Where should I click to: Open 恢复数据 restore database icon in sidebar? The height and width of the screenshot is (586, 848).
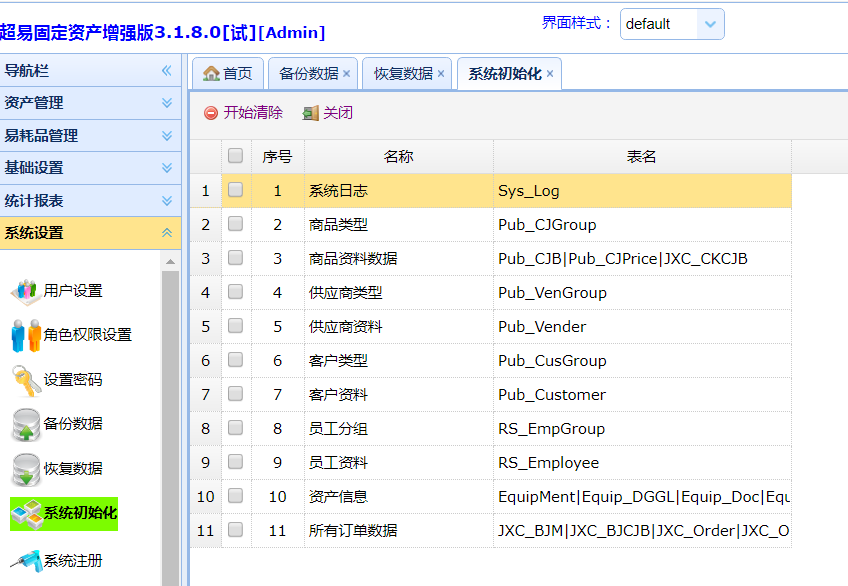[x=26, y=468]
